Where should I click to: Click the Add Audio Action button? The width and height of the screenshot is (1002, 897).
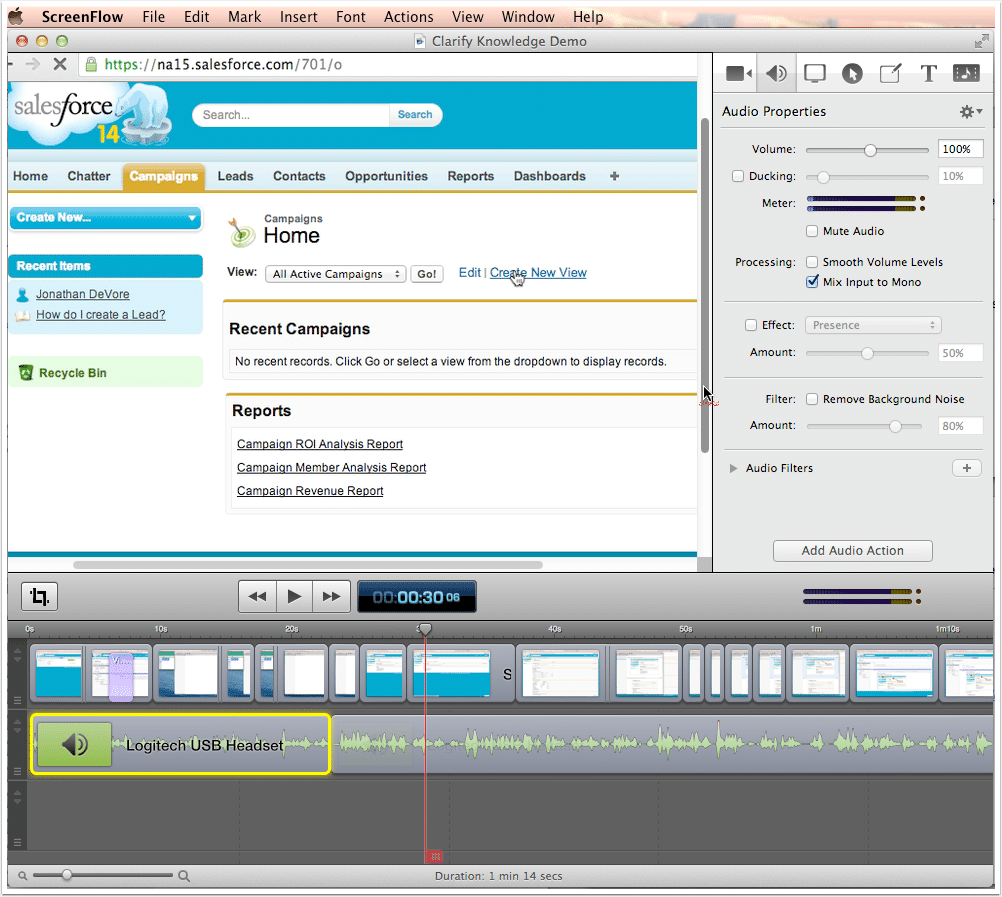[852, 551]
